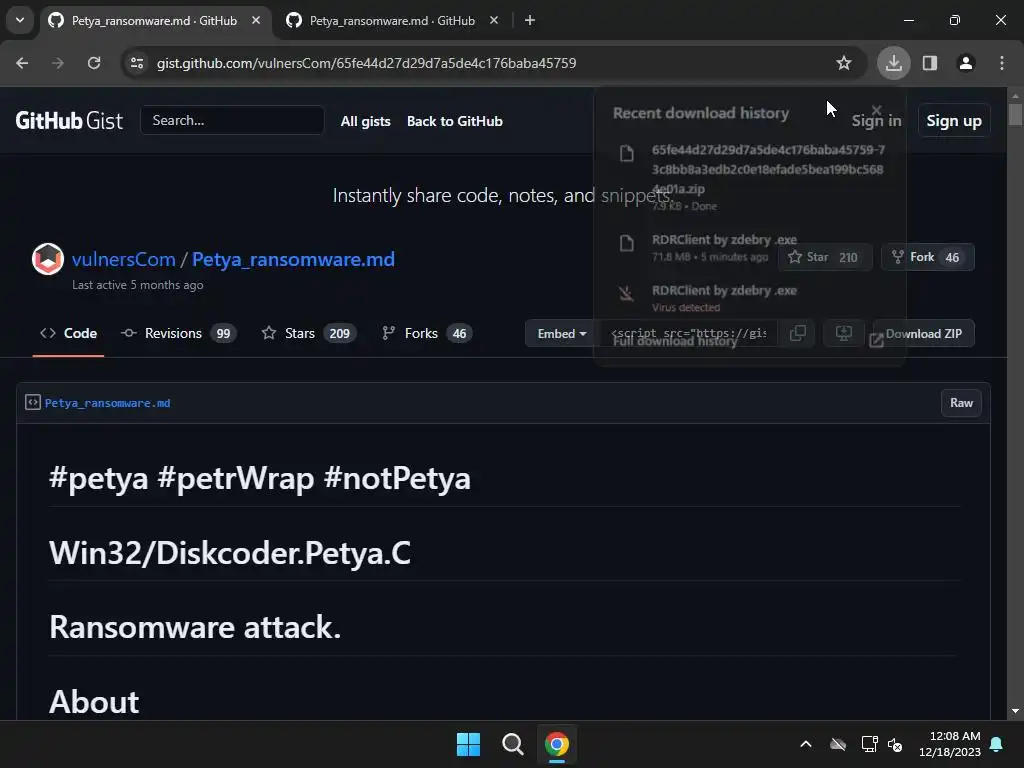Close the second Petya_ransomware.md tab

tap(494, 20)
